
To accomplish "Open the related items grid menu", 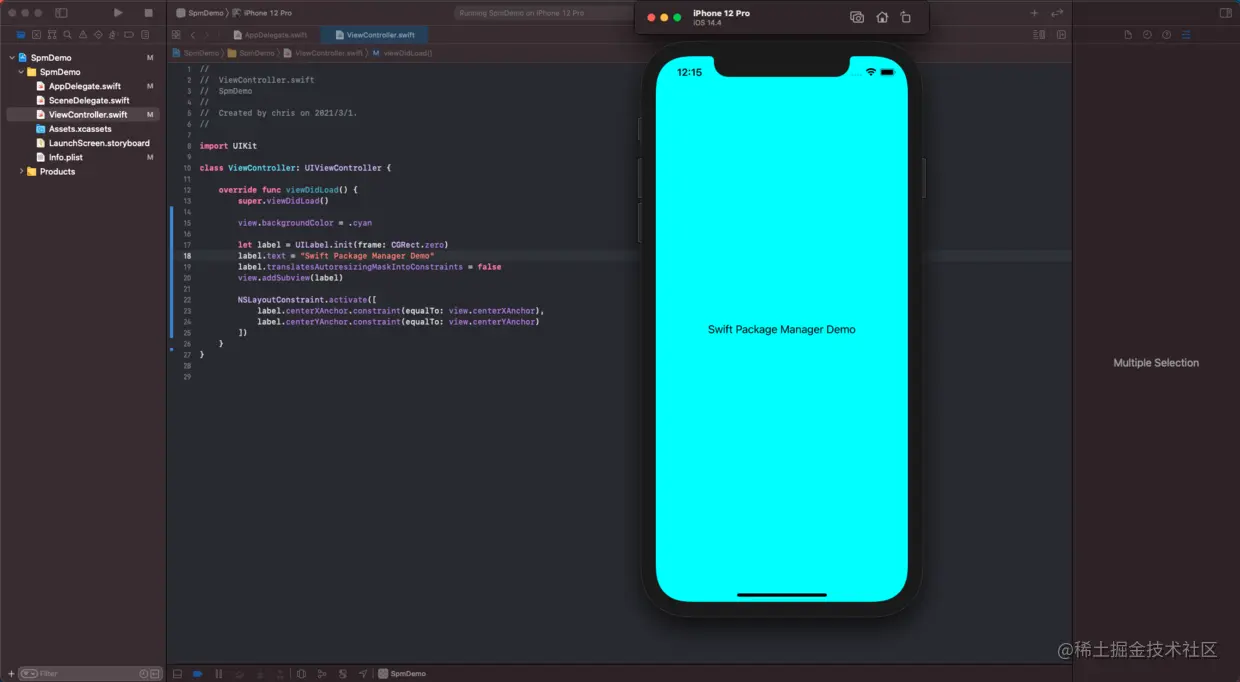I will [177, 34].
